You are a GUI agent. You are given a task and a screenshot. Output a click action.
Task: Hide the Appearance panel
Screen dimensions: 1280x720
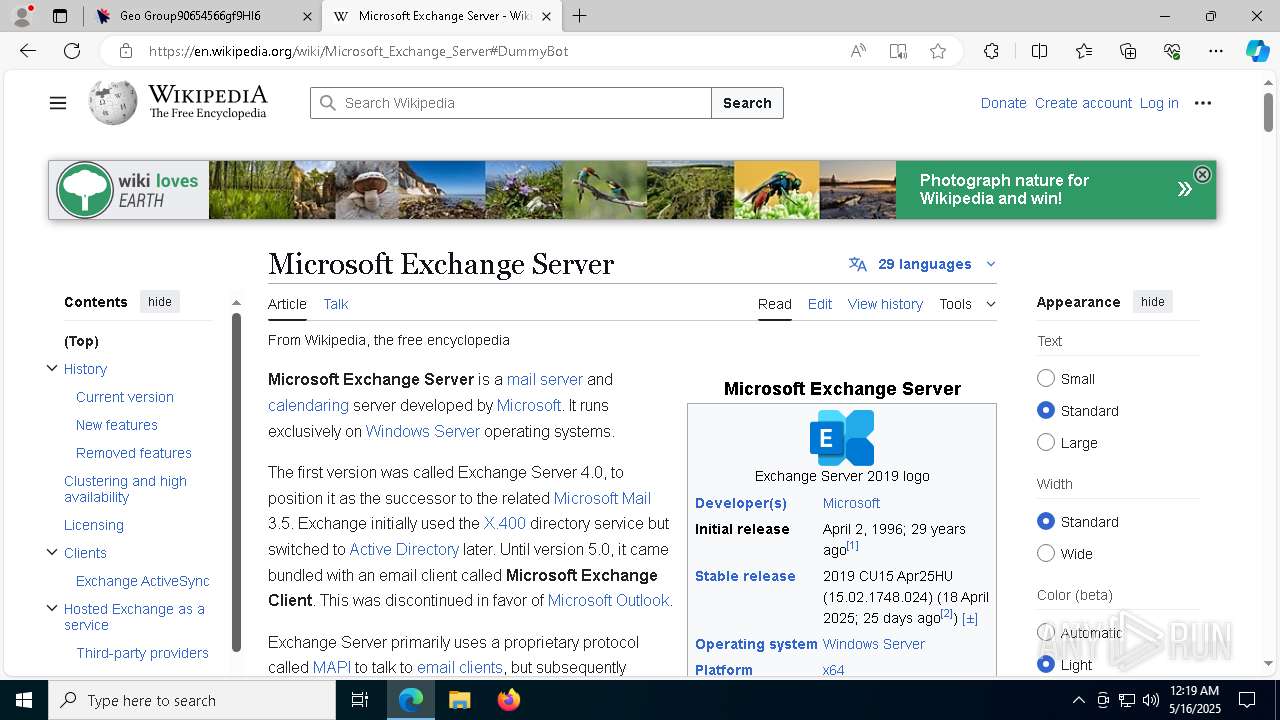coord(1153,302)
